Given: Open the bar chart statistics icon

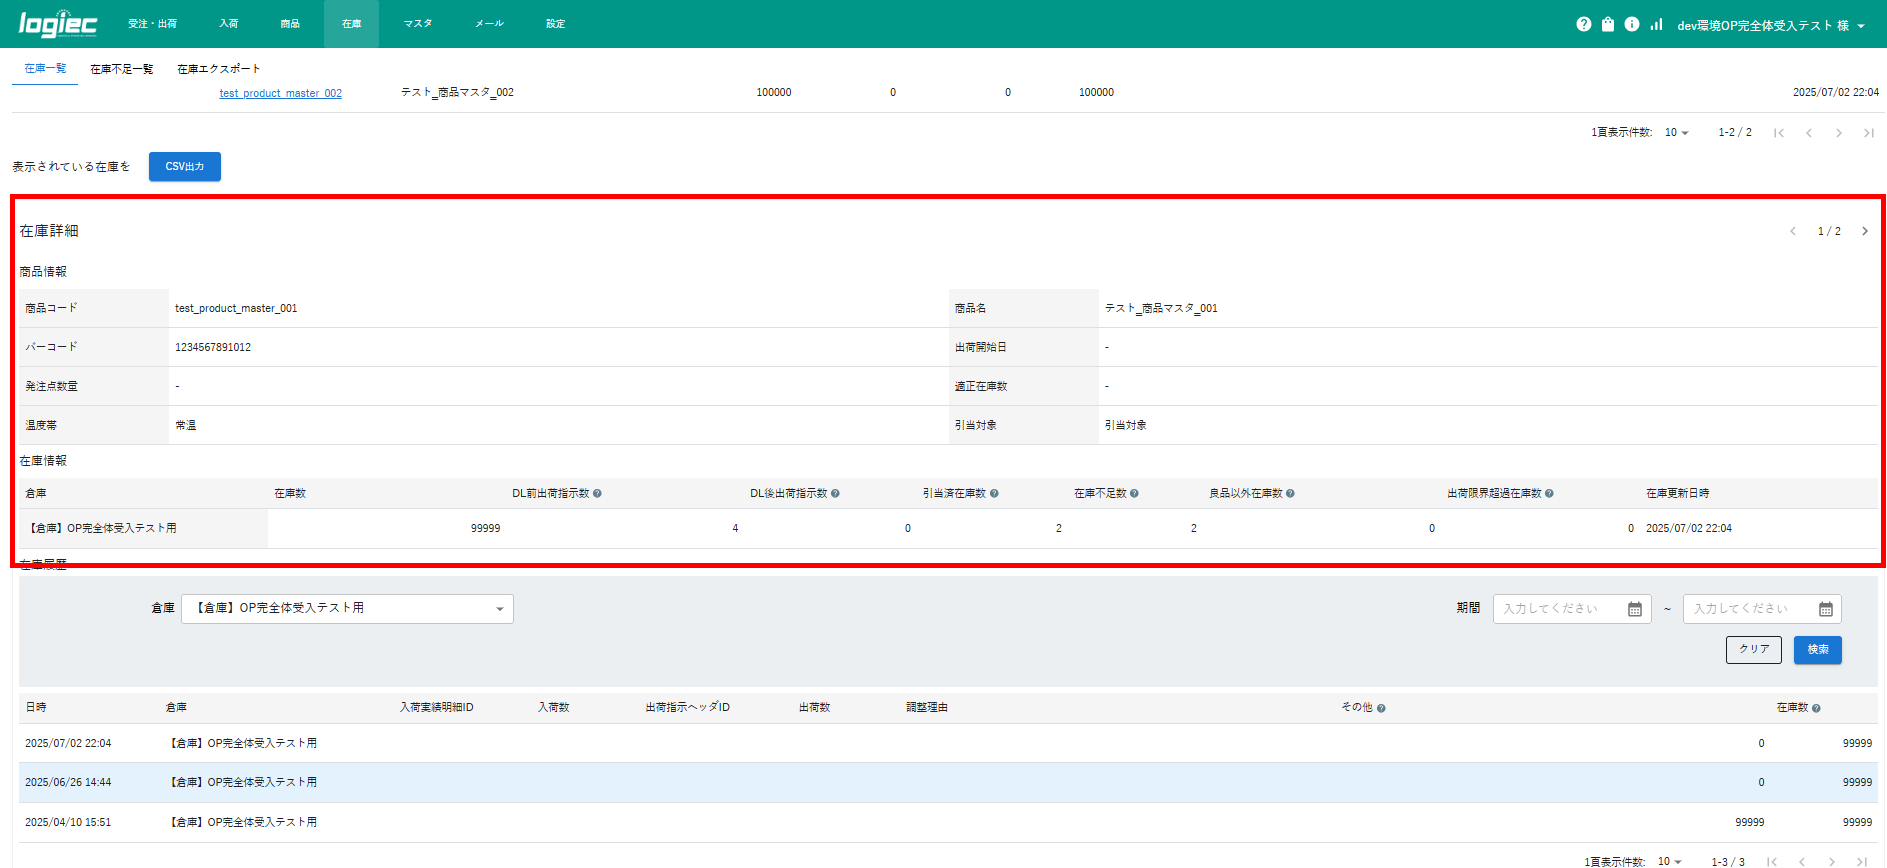Looking at the screenshot, I should coord(1656,24).
